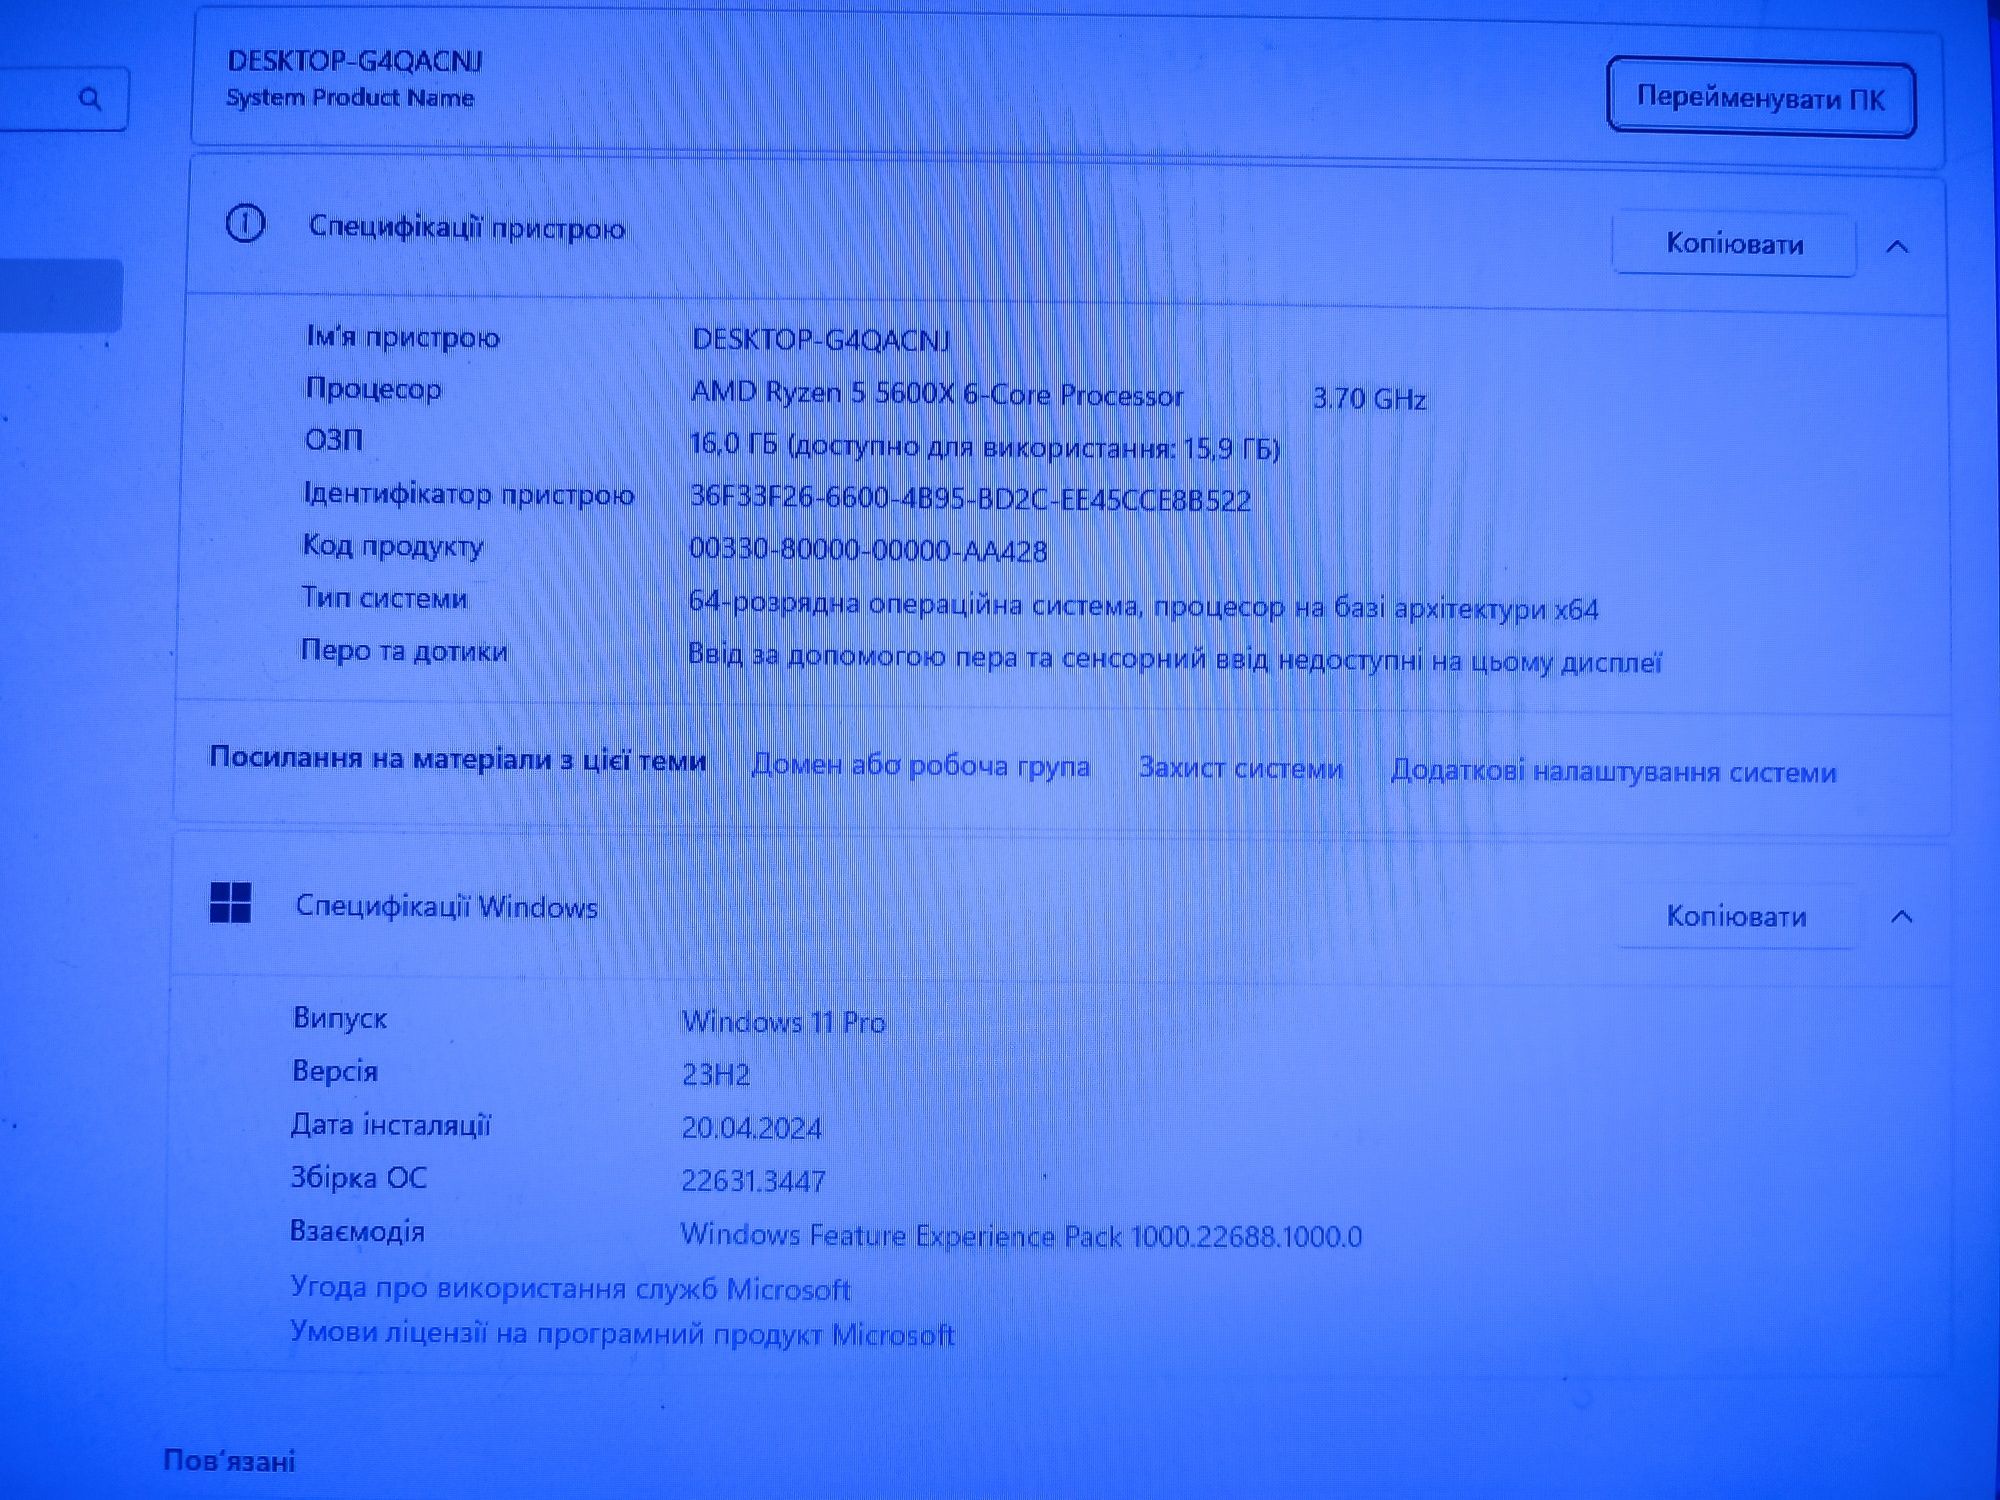The image size is (2000, 1500).
Task: Click the Дата інсталяції label
Action: tap(391, 1125)
